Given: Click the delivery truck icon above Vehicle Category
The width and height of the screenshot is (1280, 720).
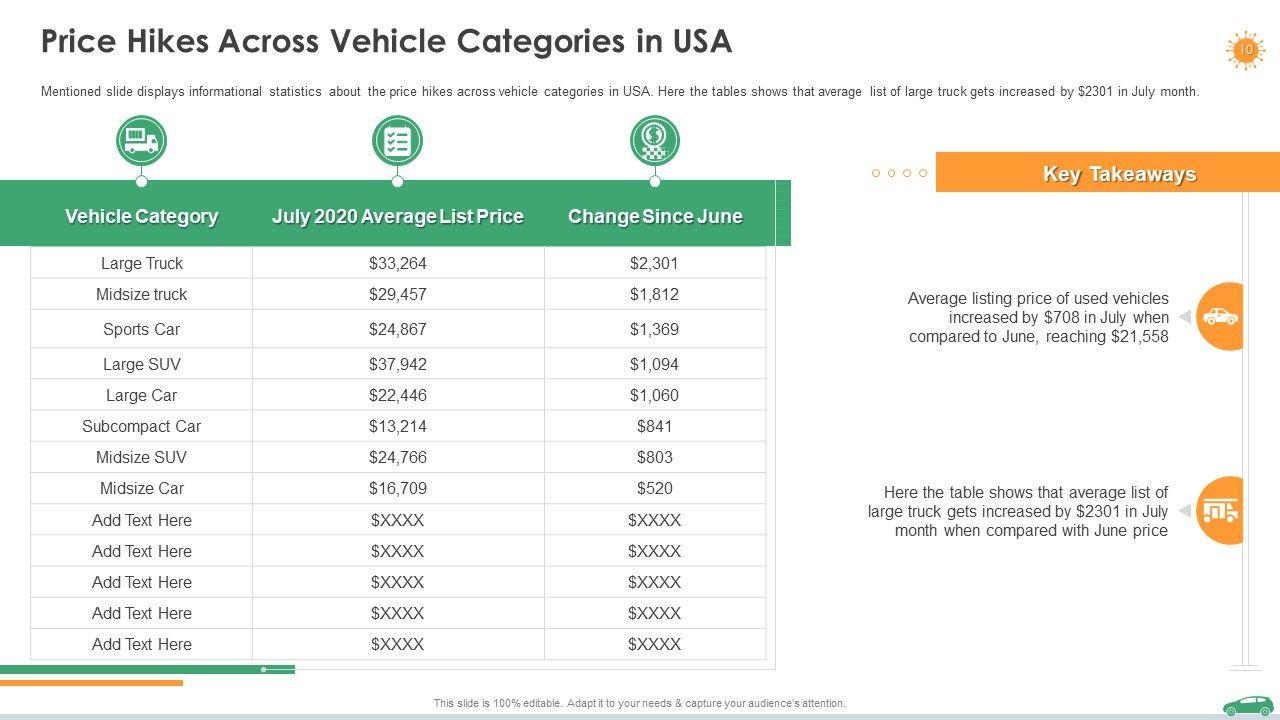Looking at the screenshot, I should [x=141, y=141].
